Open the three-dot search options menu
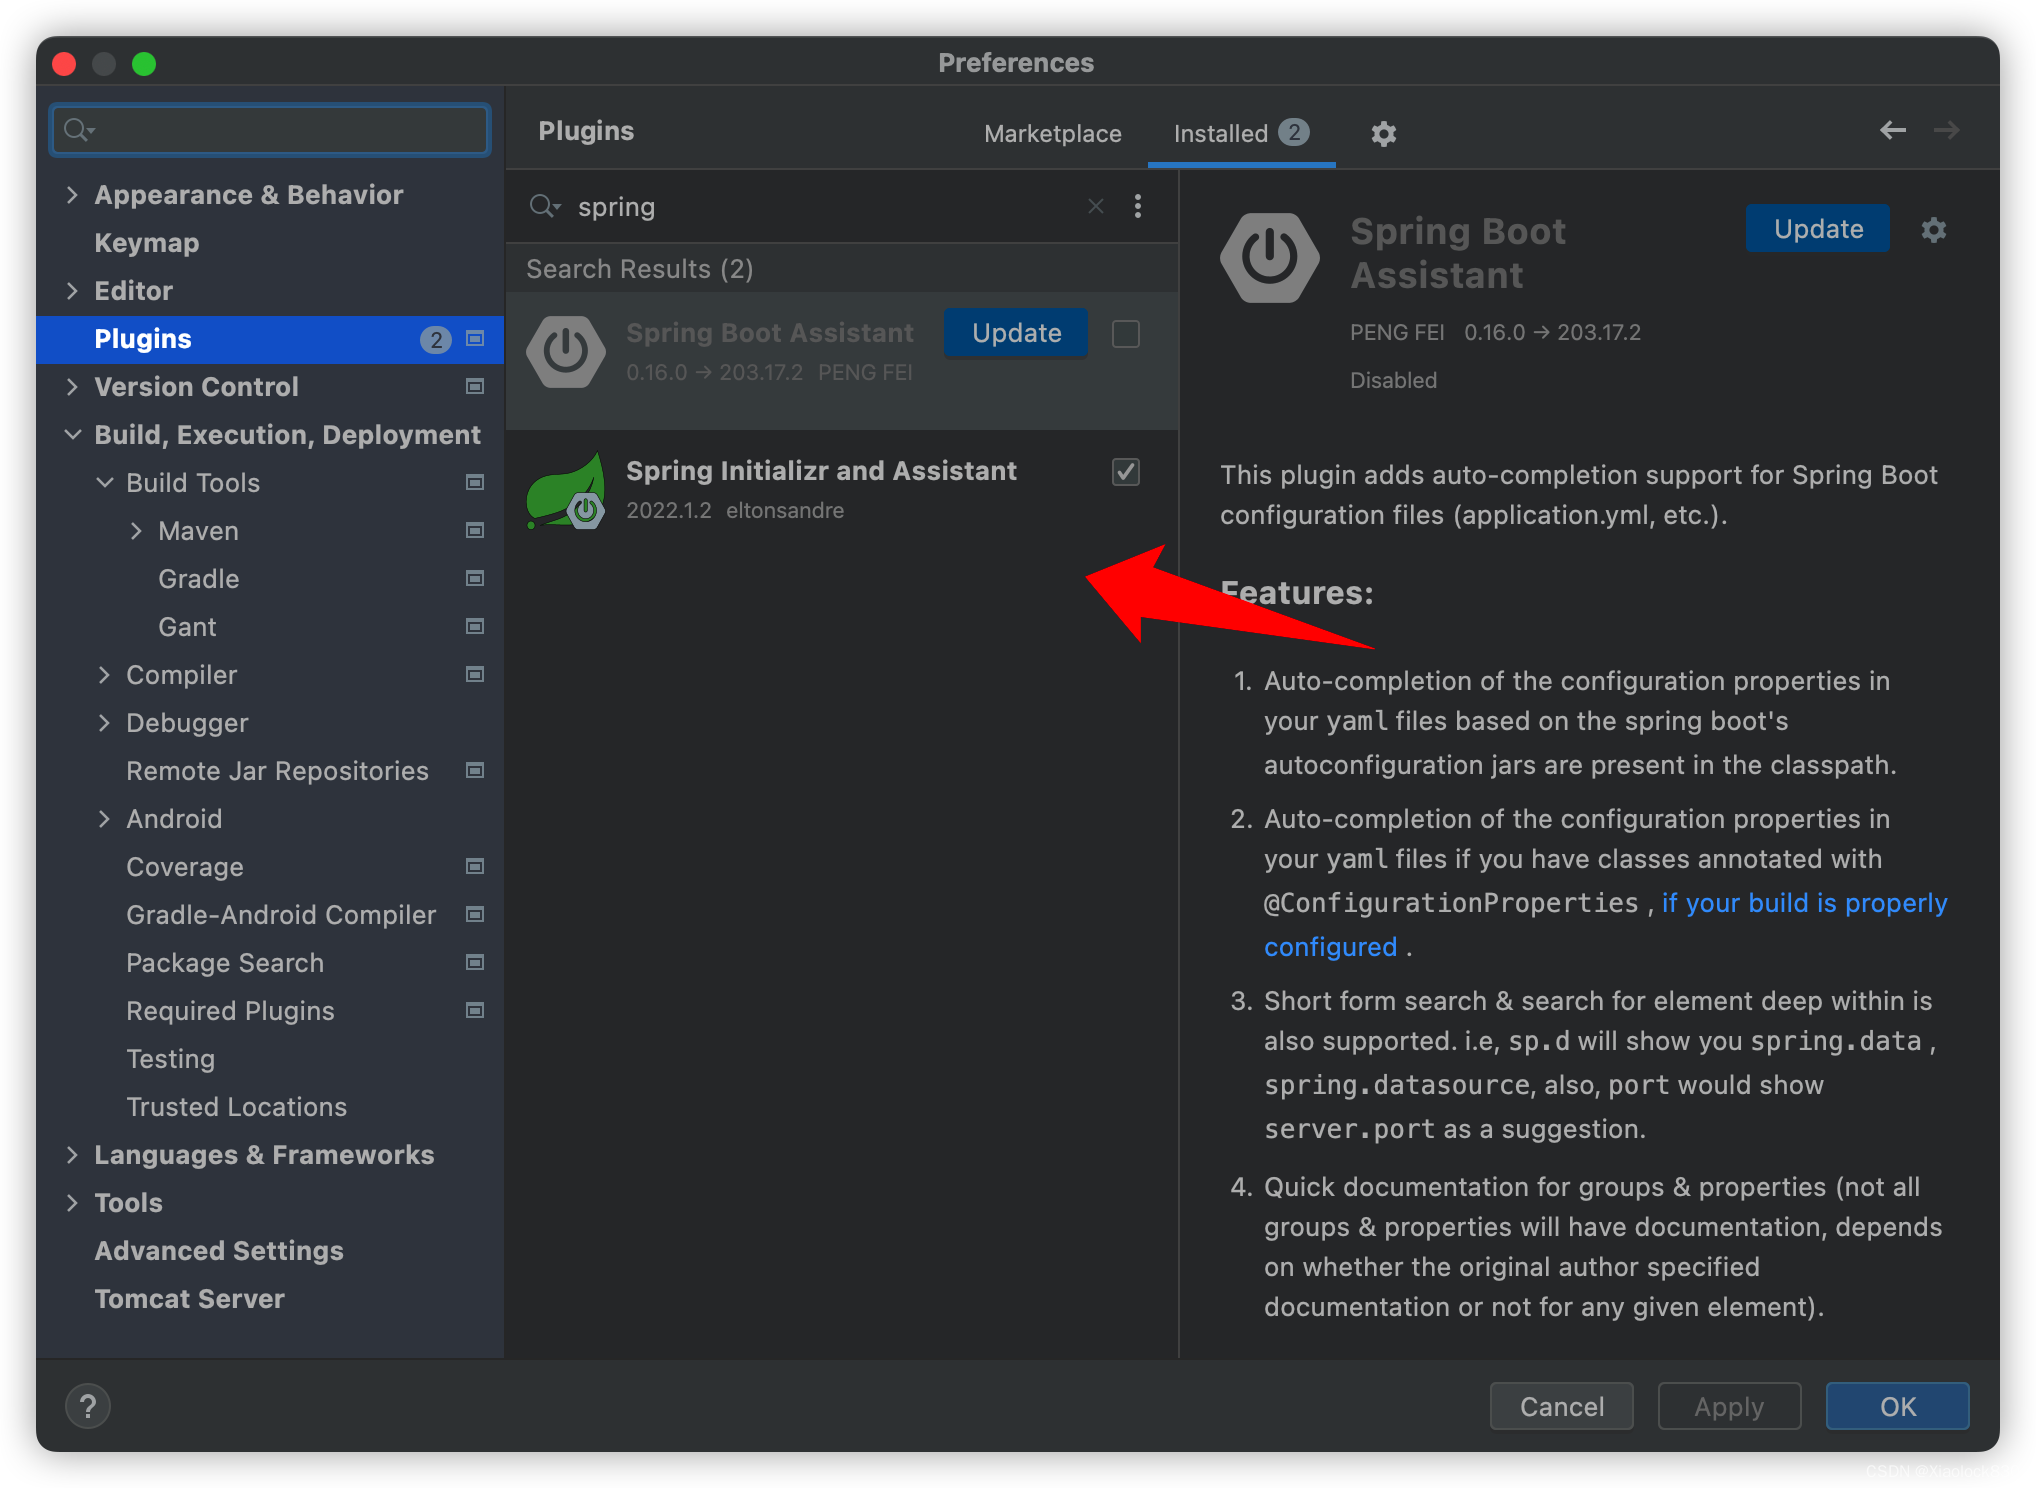 coord(1137,206)
